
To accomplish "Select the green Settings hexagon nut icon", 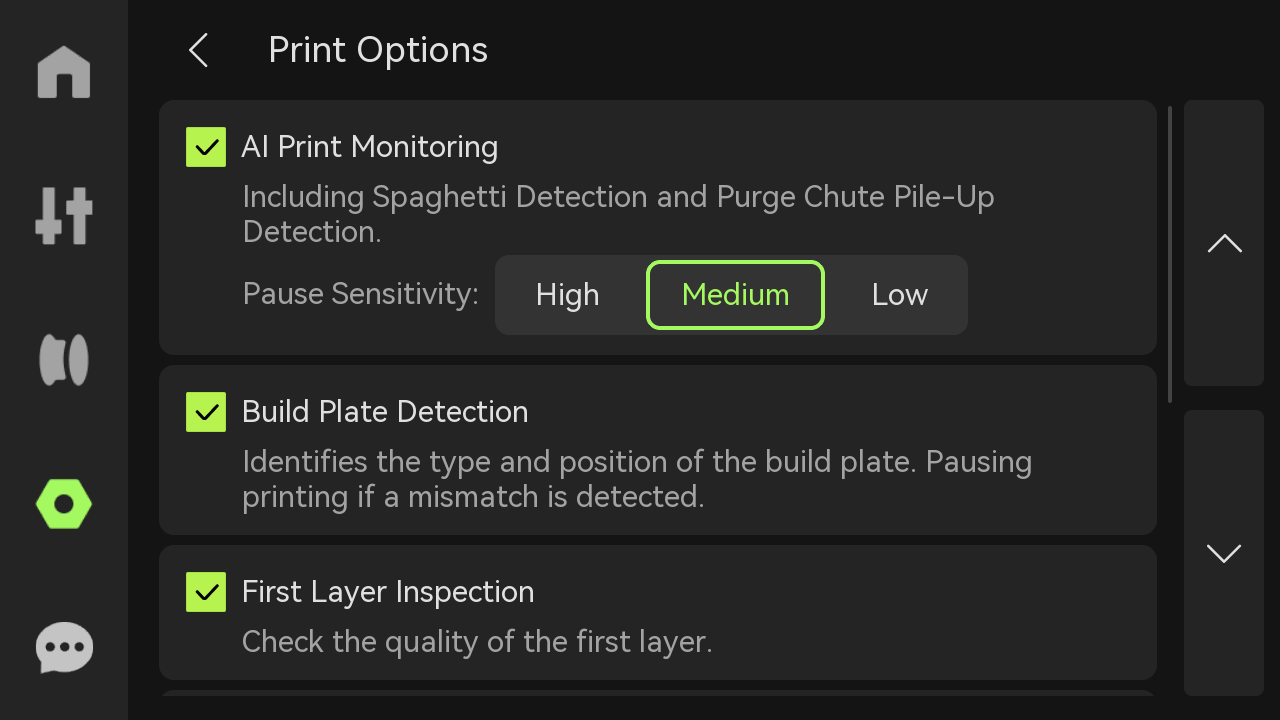I will coord(64,504).
